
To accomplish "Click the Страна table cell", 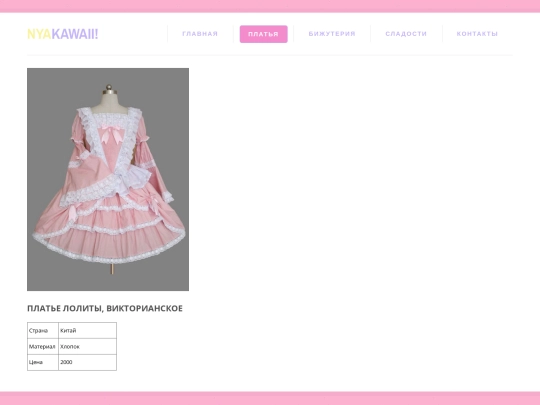I will pyautogui.click(x=43, y=330).
